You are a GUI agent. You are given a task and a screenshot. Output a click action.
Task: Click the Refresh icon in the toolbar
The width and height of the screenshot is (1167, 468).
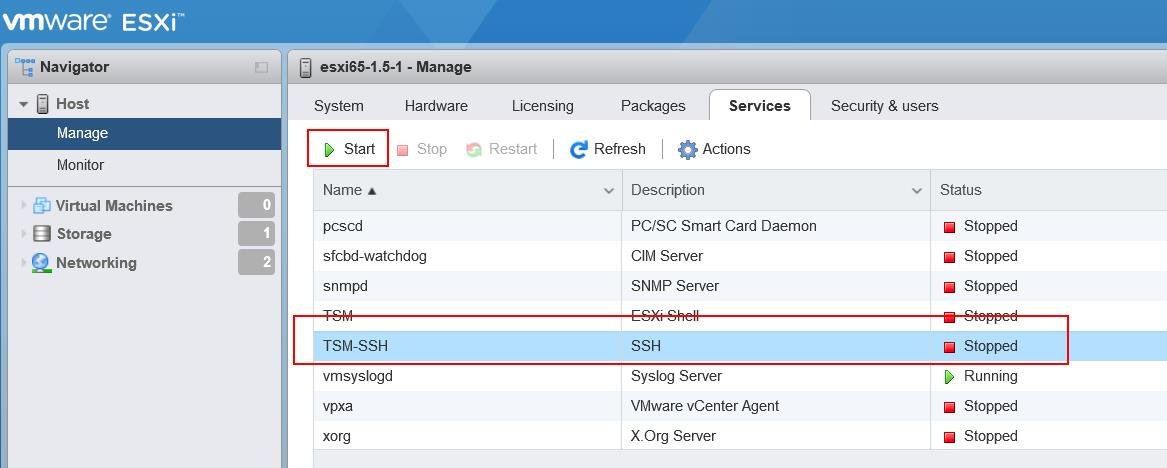pyautogui.click(x=578, y=150)
